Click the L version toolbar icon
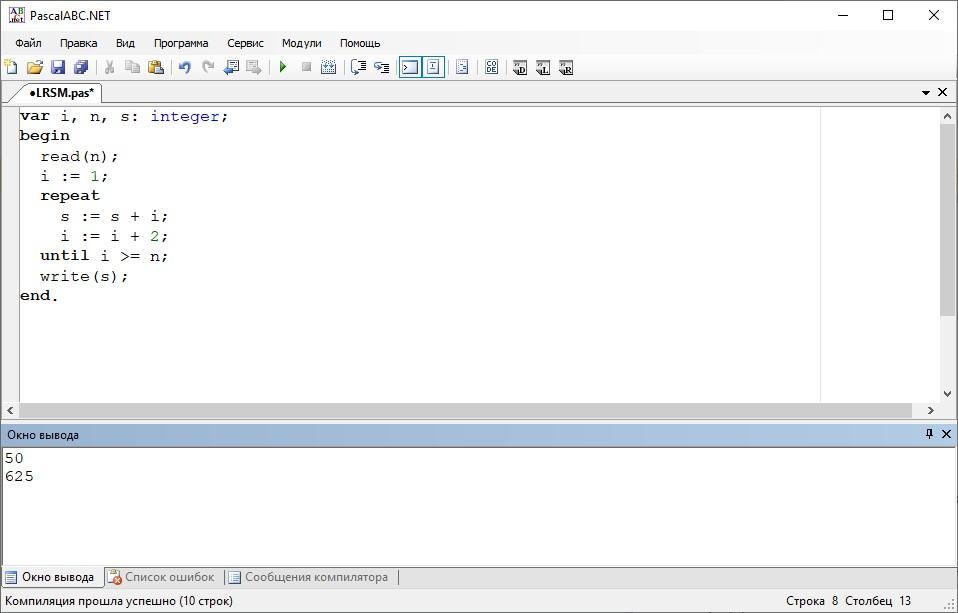 [x=543, y=67]
